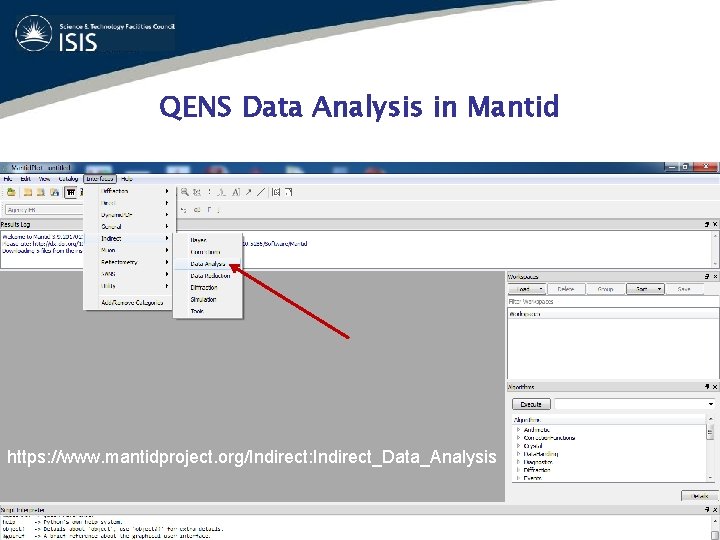
Task: Open the Reflectometry interfaces submenu
Action: click(x=130, y=262)
